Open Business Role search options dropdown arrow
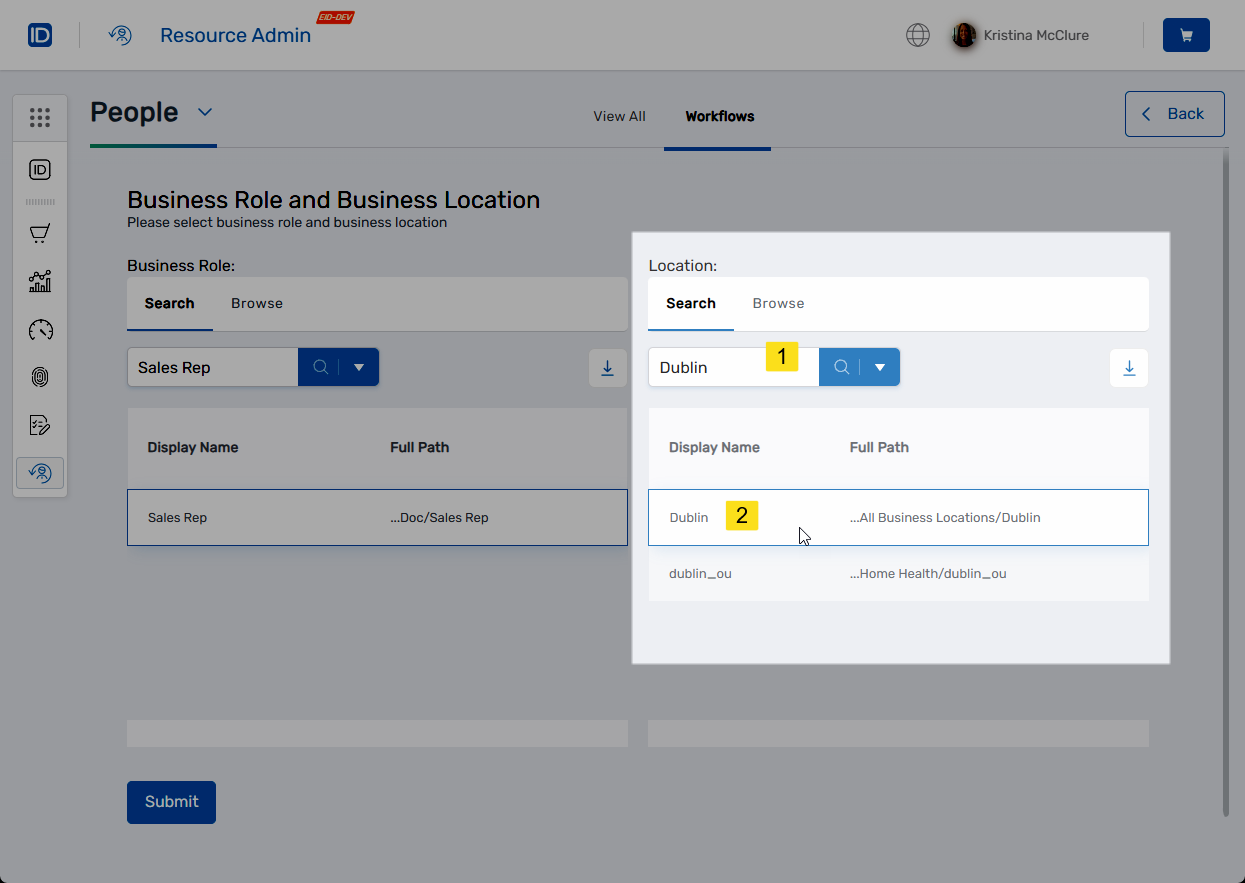The height and width of the screenshot is (883, 1245). point(359,367)
